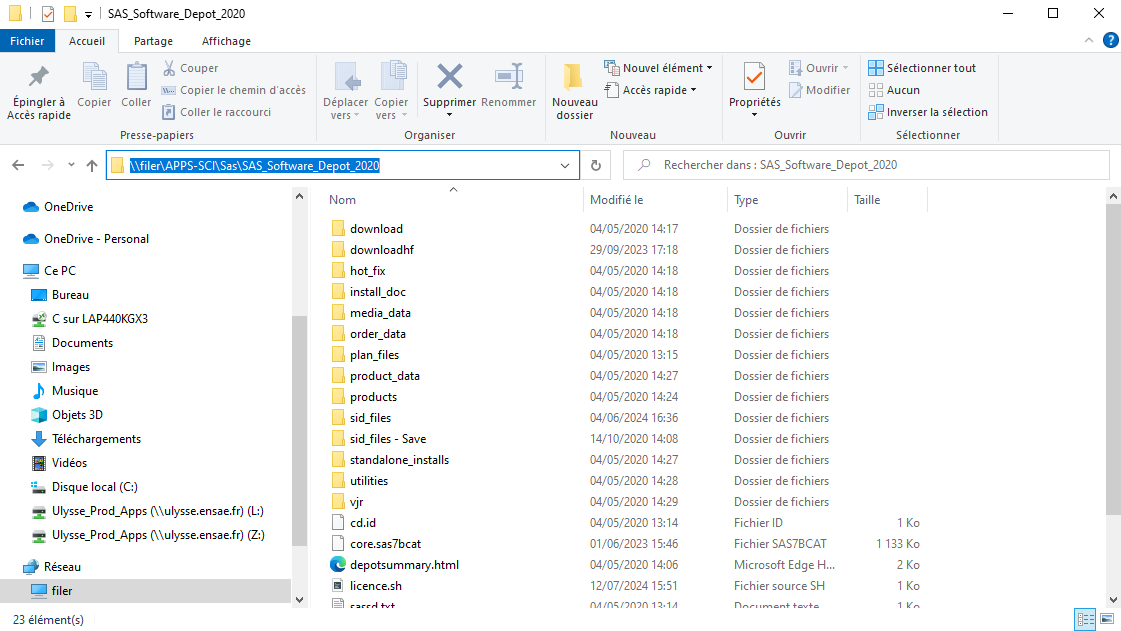The image size is (1121, 631).
Task: Select cd.id file icon
Action: [338, 522]
